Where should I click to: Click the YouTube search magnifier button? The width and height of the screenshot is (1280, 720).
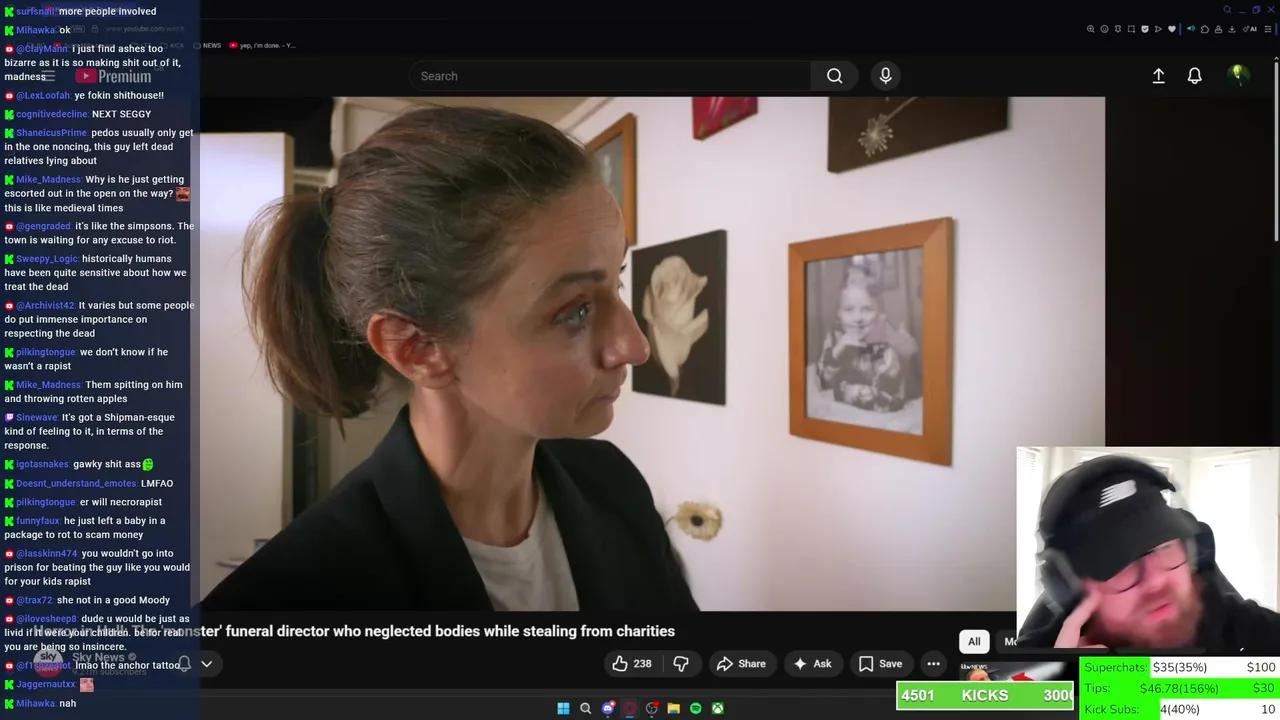tap(834, 76)
